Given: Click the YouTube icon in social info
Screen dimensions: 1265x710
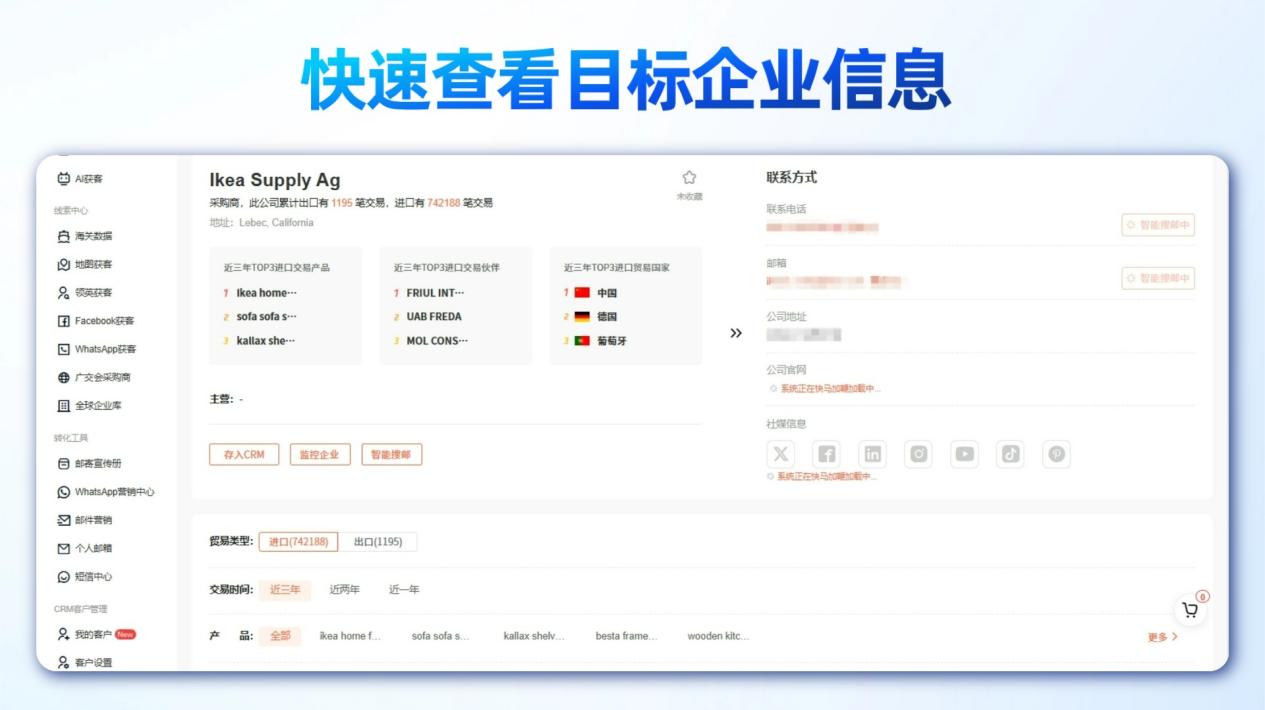Looking at the screenshot, I should coord(963,453).
